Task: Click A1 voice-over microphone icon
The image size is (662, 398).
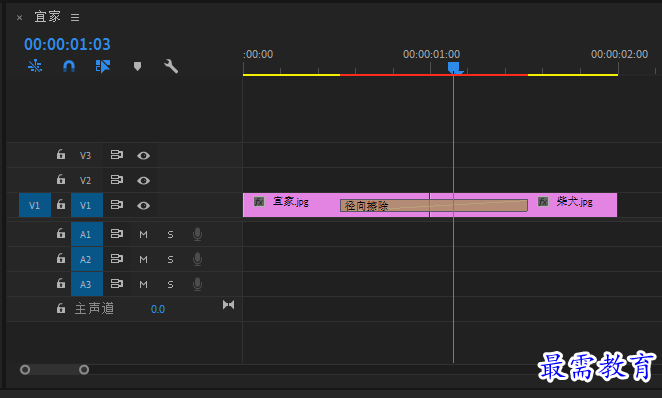Action: click(x=197, y=234)
